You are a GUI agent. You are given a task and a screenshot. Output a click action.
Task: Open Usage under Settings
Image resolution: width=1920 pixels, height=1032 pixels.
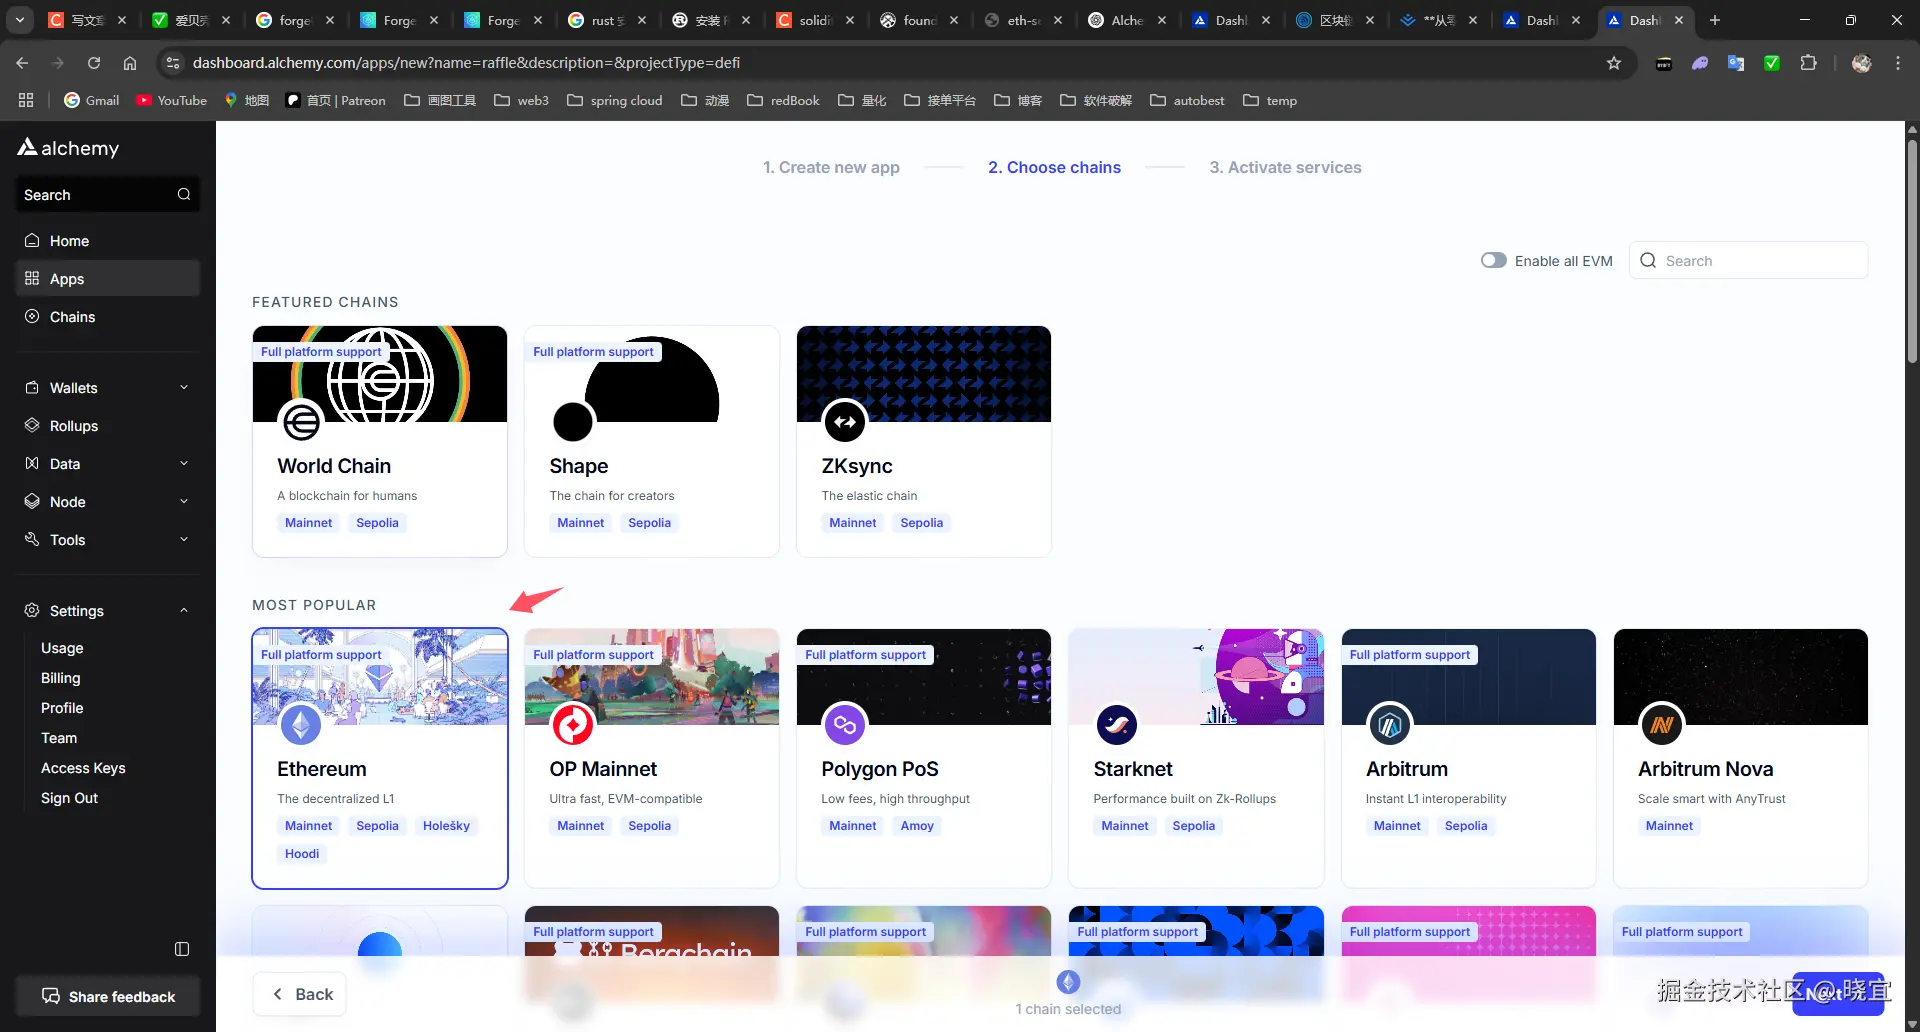pyautogui.click(x=62, y=648)
